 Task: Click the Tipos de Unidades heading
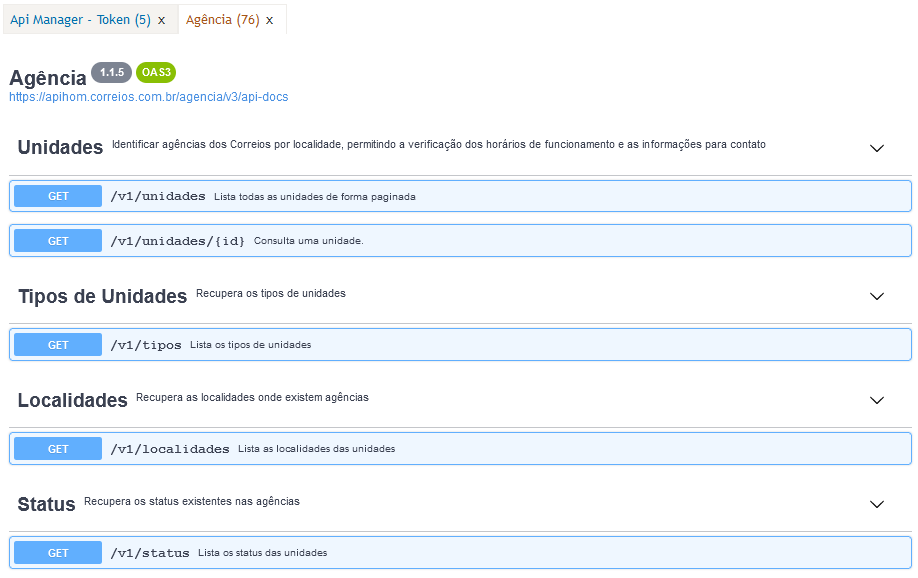(102, 296)
